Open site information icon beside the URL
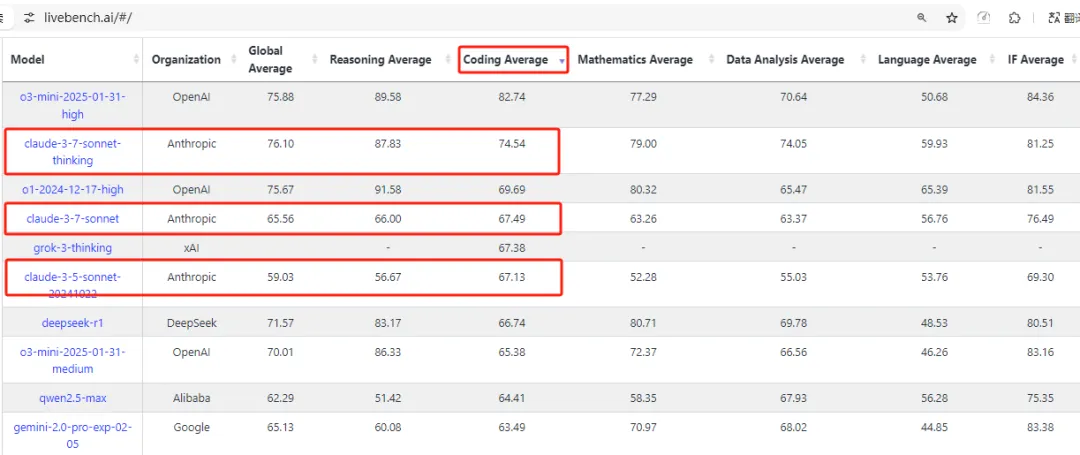Screen dimensions: 1080x455 coord(28,17)
